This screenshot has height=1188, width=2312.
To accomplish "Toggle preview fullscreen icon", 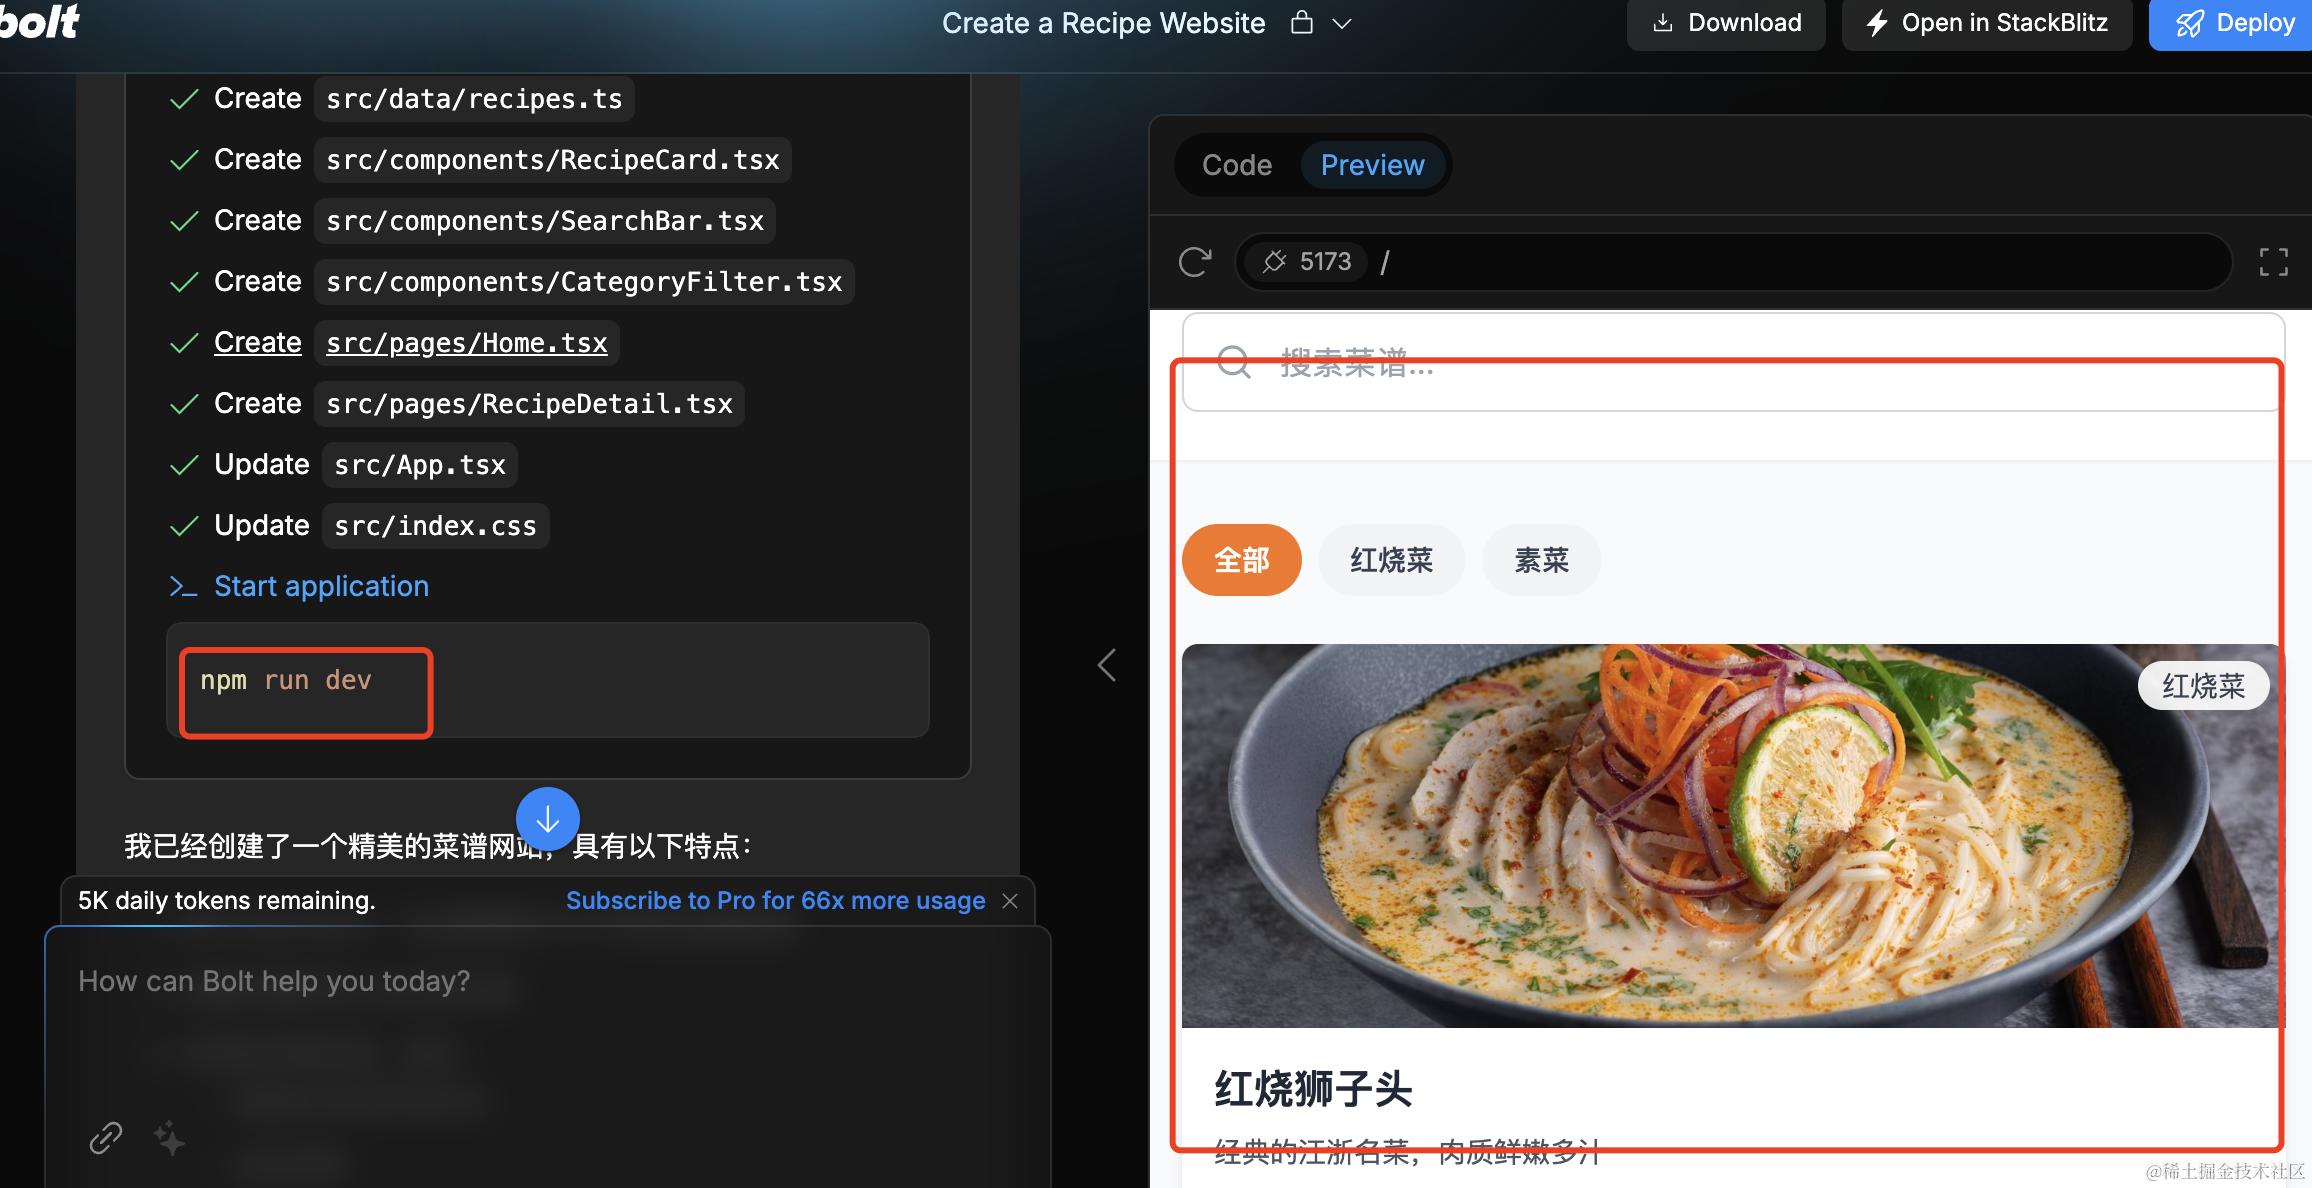I will [2273, 262].
